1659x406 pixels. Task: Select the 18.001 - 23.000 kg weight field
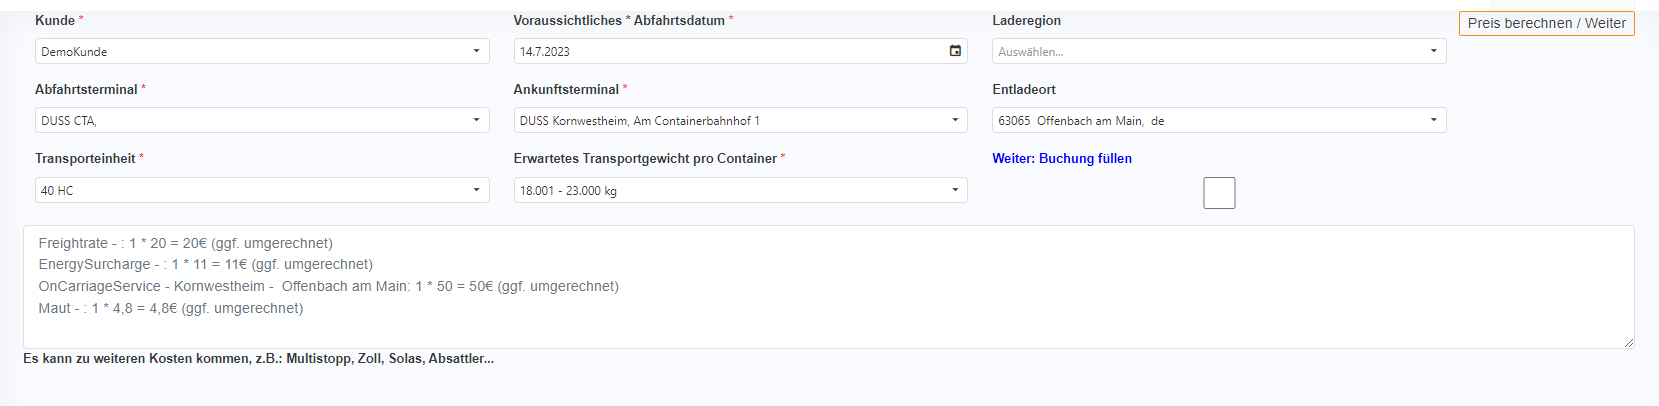point(730,190)
